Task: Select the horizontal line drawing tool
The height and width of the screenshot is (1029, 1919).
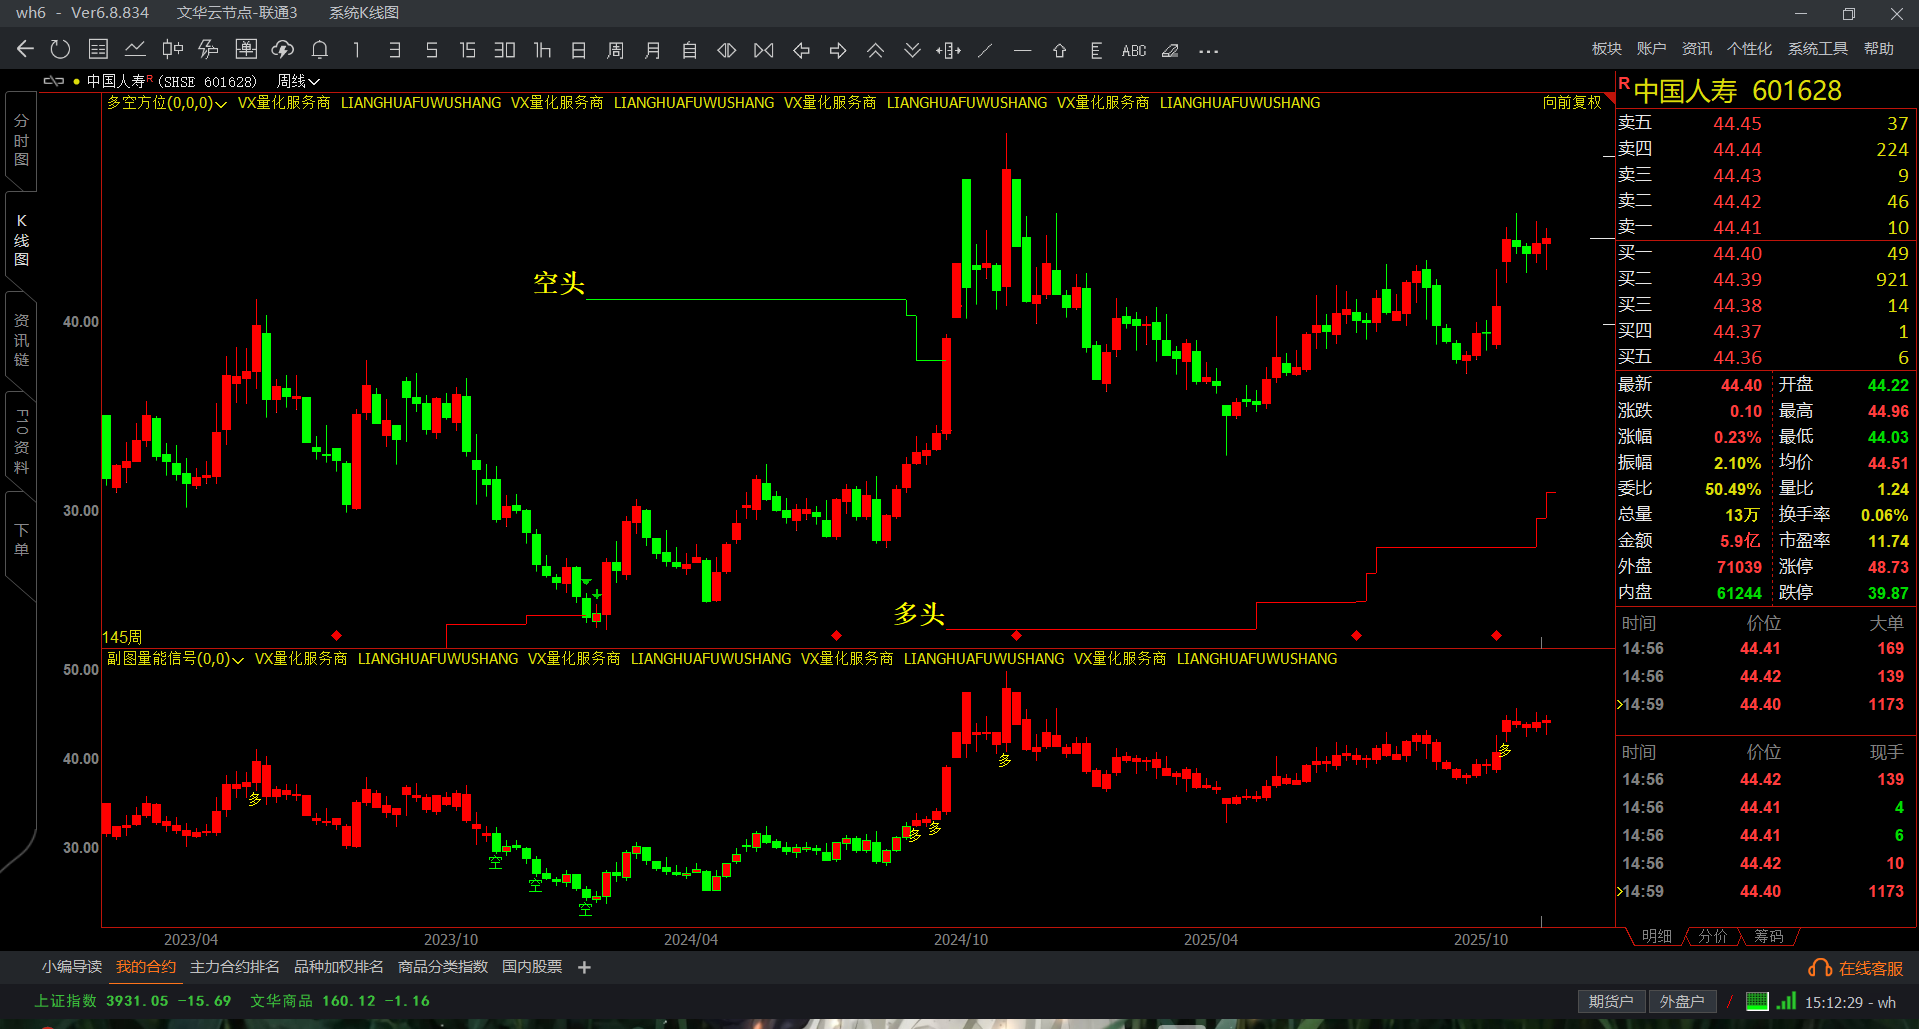Action: (x=1022, y=50)
